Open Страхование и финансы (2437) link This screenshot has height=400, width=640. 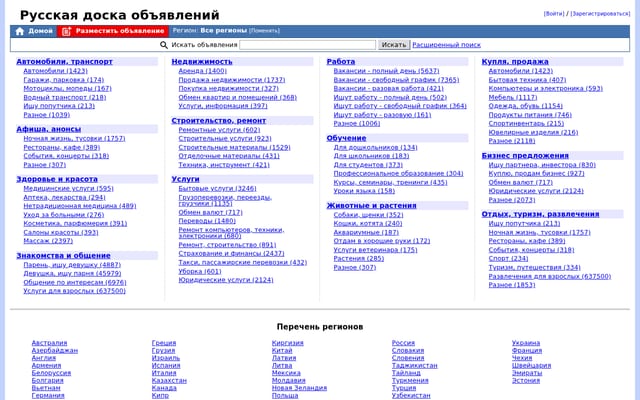tap(231, 253)
